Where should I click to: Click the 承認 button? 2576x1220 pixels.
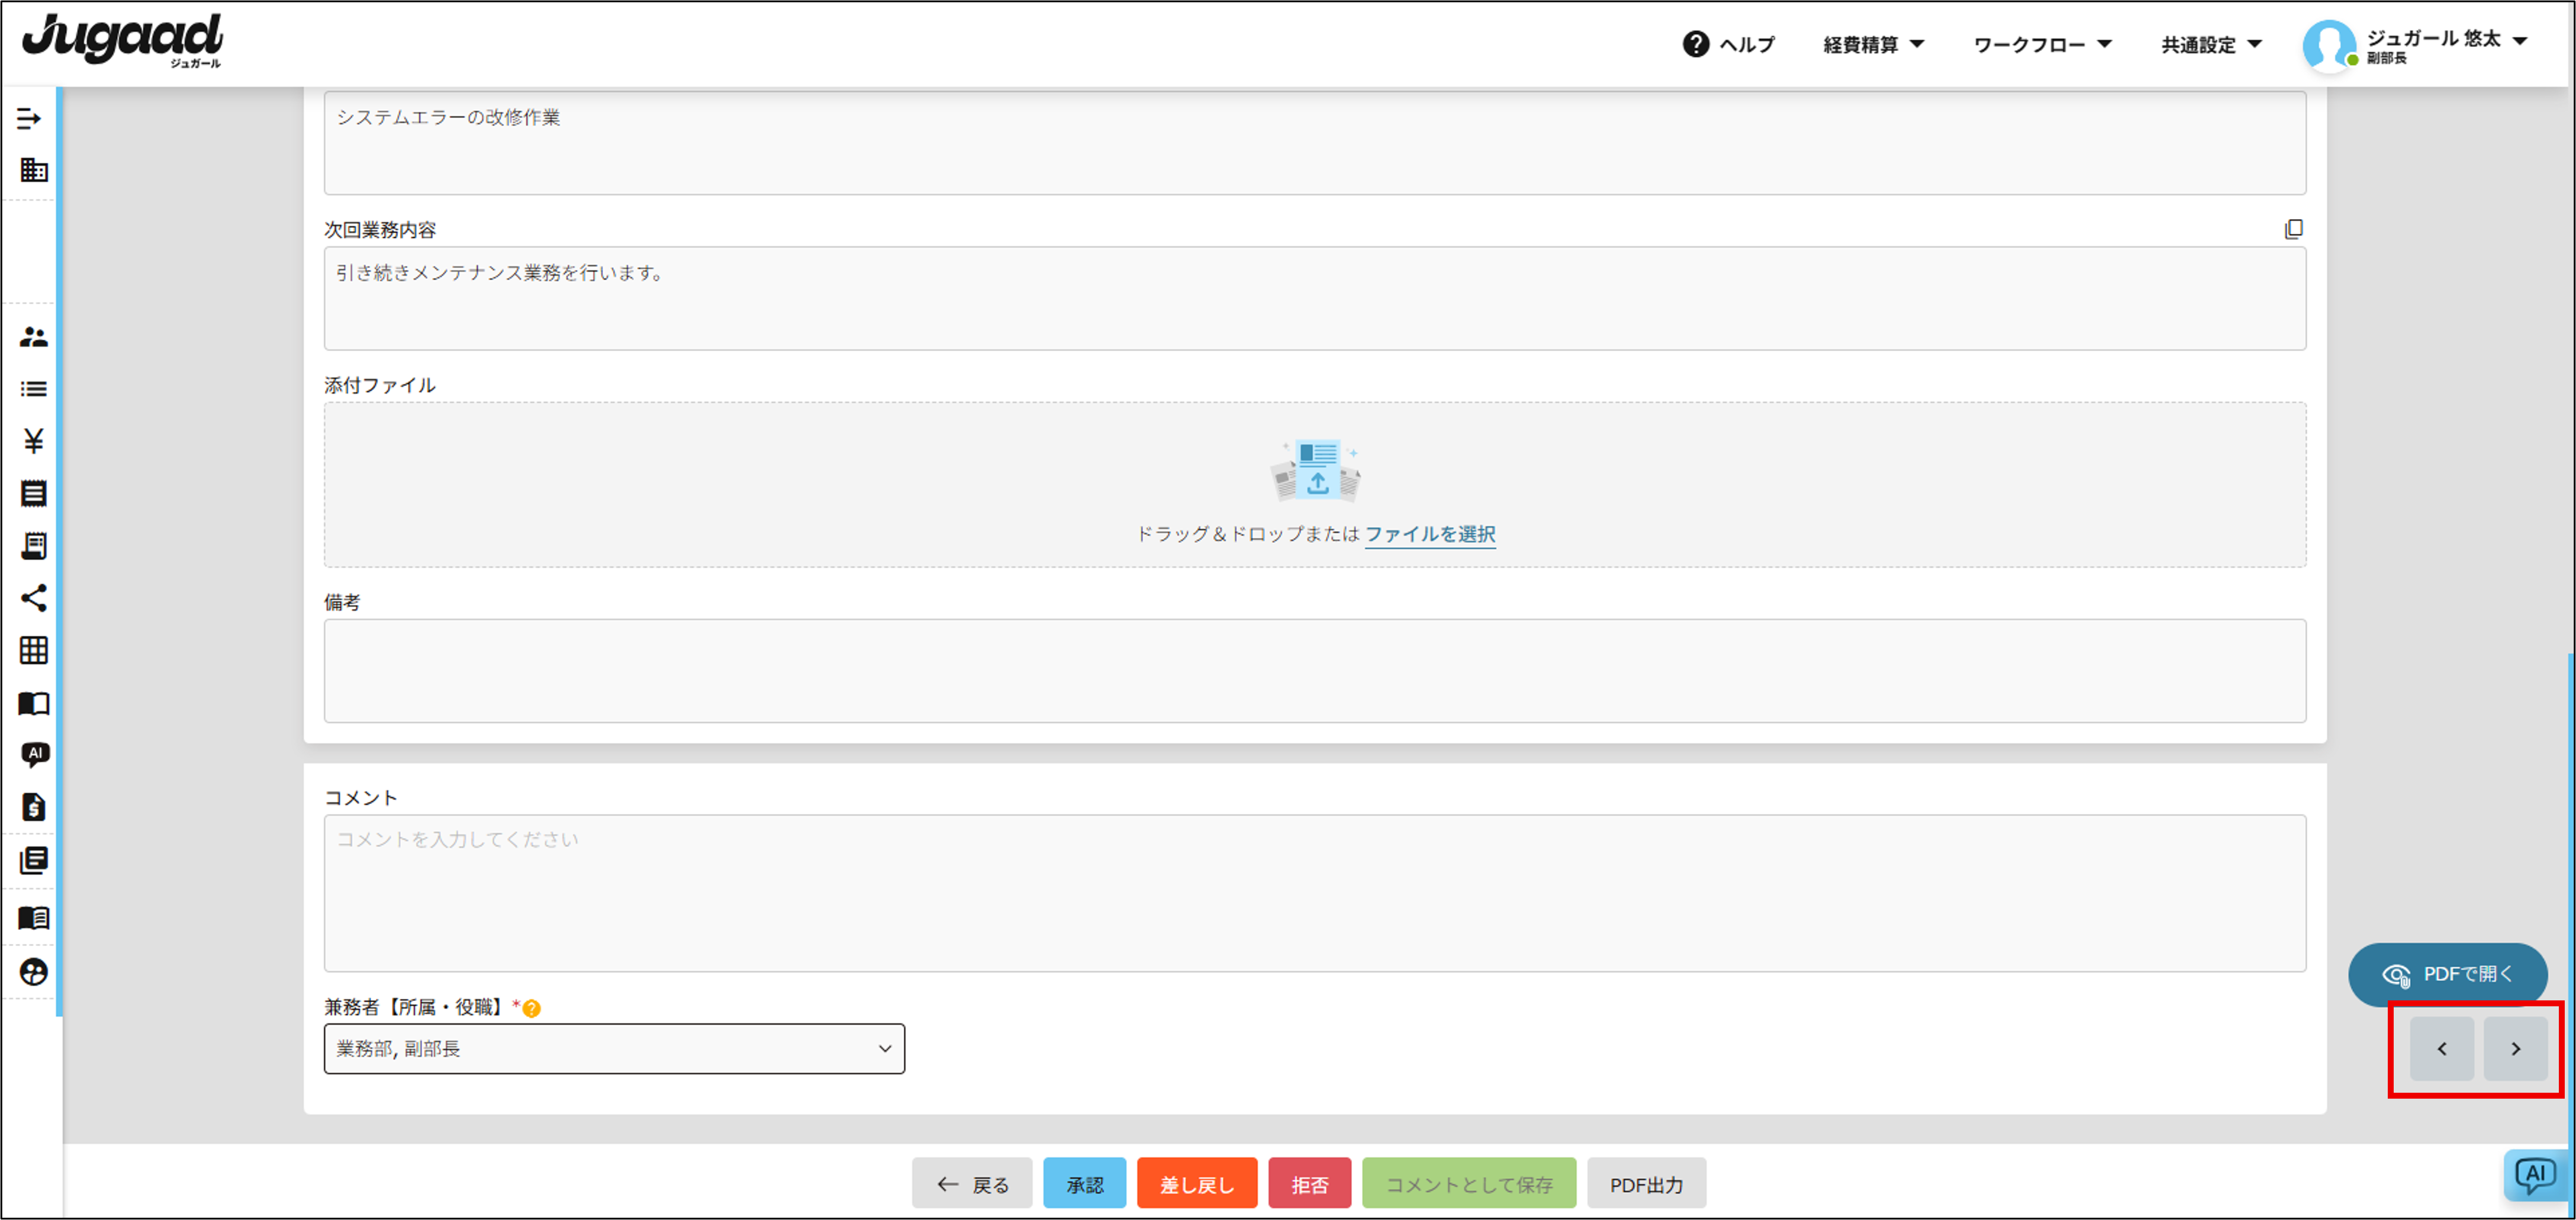click(x=1084, y=1184)
